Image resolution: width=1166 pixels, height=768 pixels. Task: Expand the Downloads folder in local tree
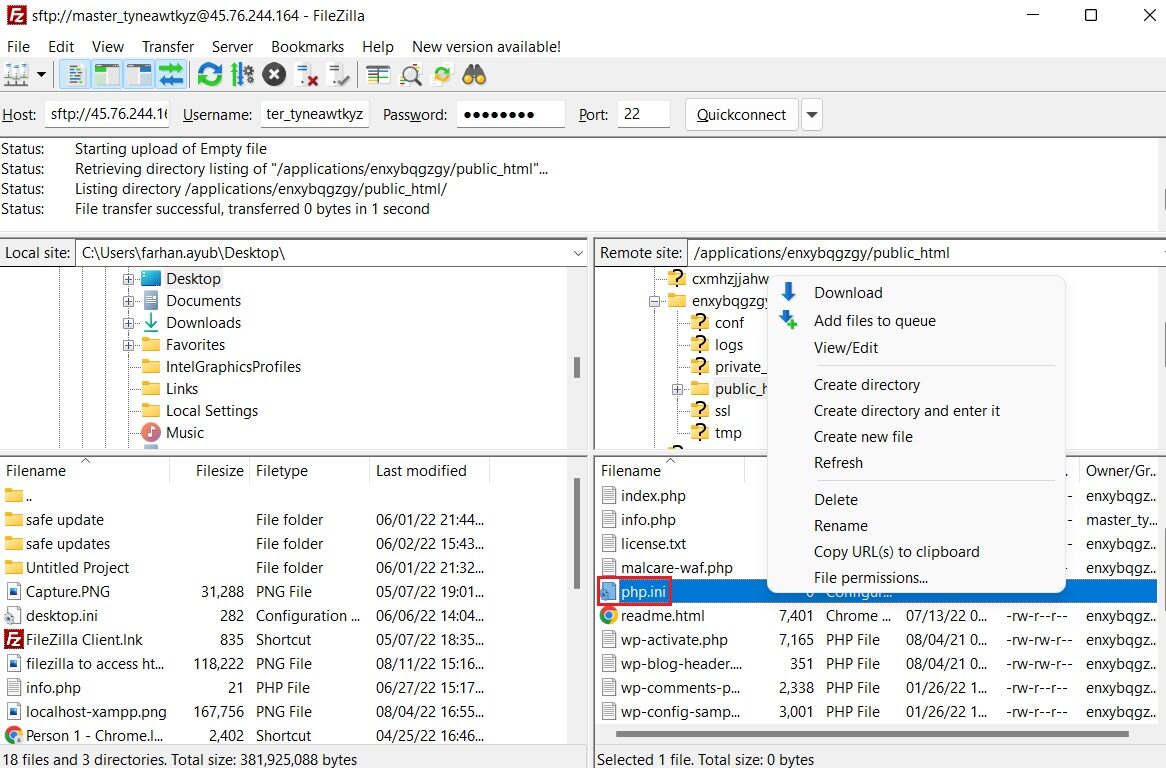coord(129,323)
